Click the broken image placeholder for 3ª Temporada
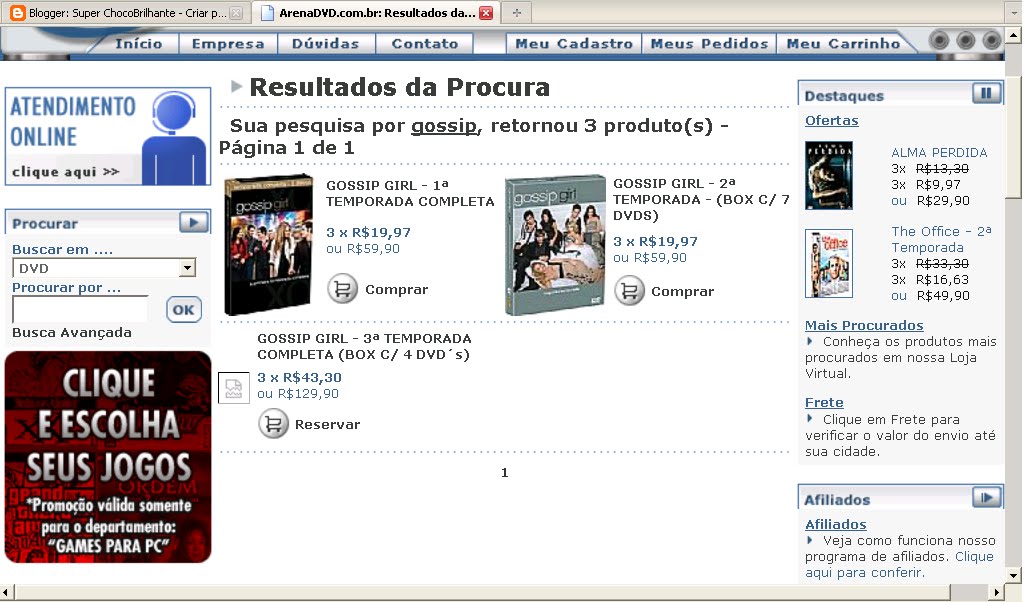 [x=234, y=388]
